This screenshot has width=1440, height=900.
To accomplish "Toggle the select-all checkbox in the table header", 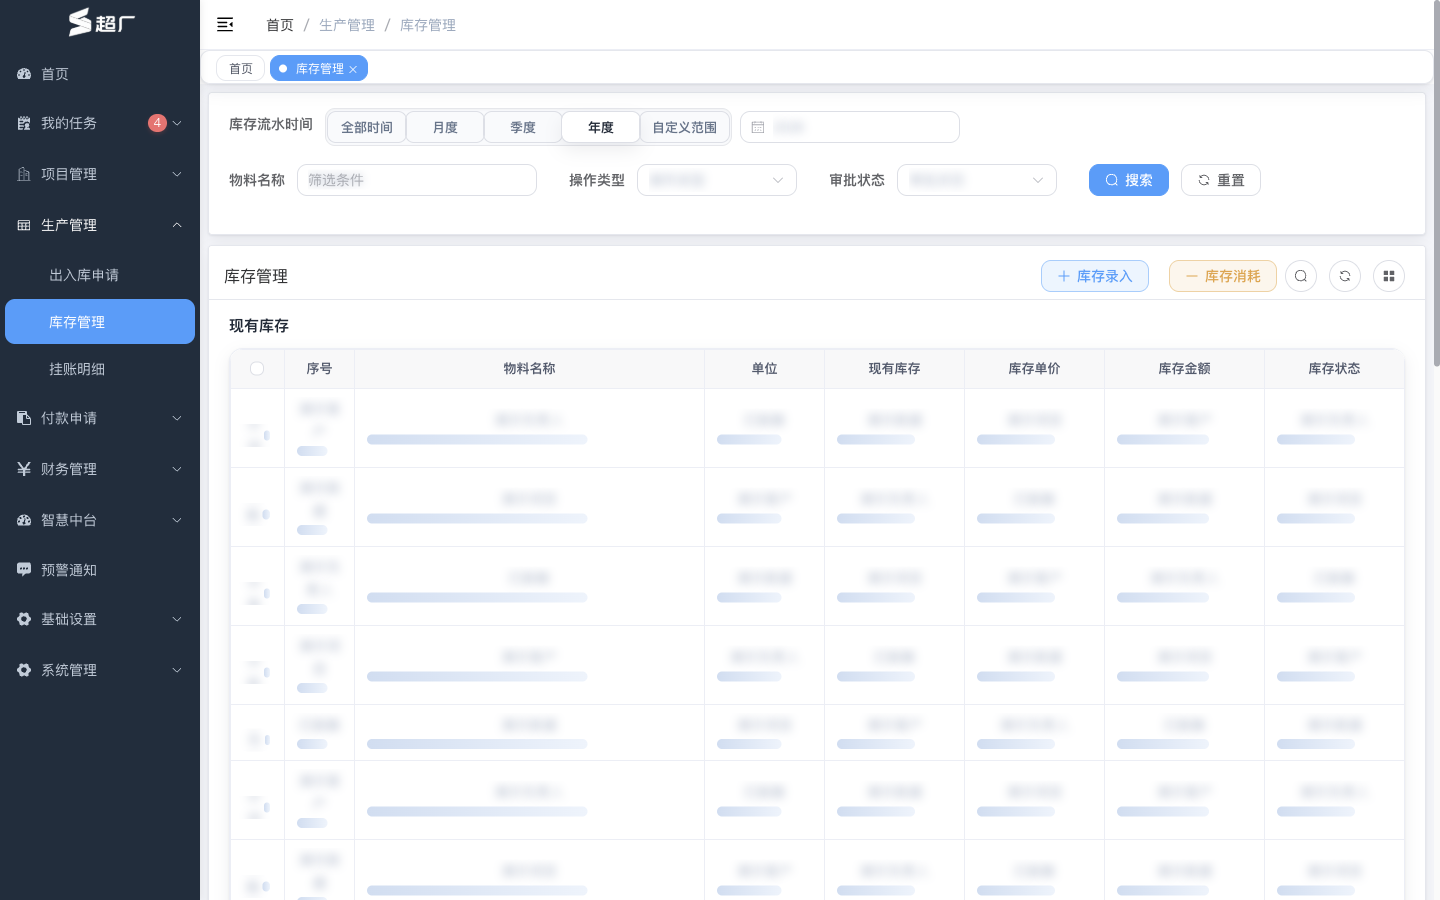I will [257, 369].
